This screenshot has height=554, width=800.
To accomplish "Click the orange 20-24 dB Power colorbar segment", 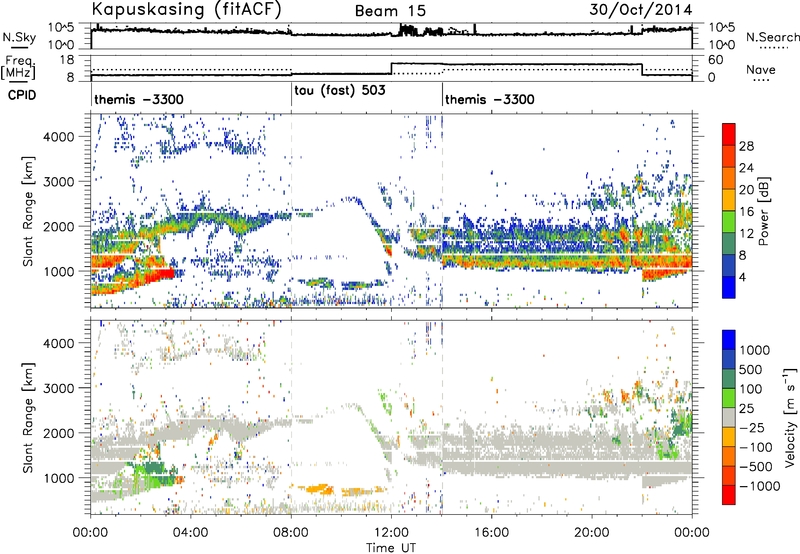I will pos(729,178).
